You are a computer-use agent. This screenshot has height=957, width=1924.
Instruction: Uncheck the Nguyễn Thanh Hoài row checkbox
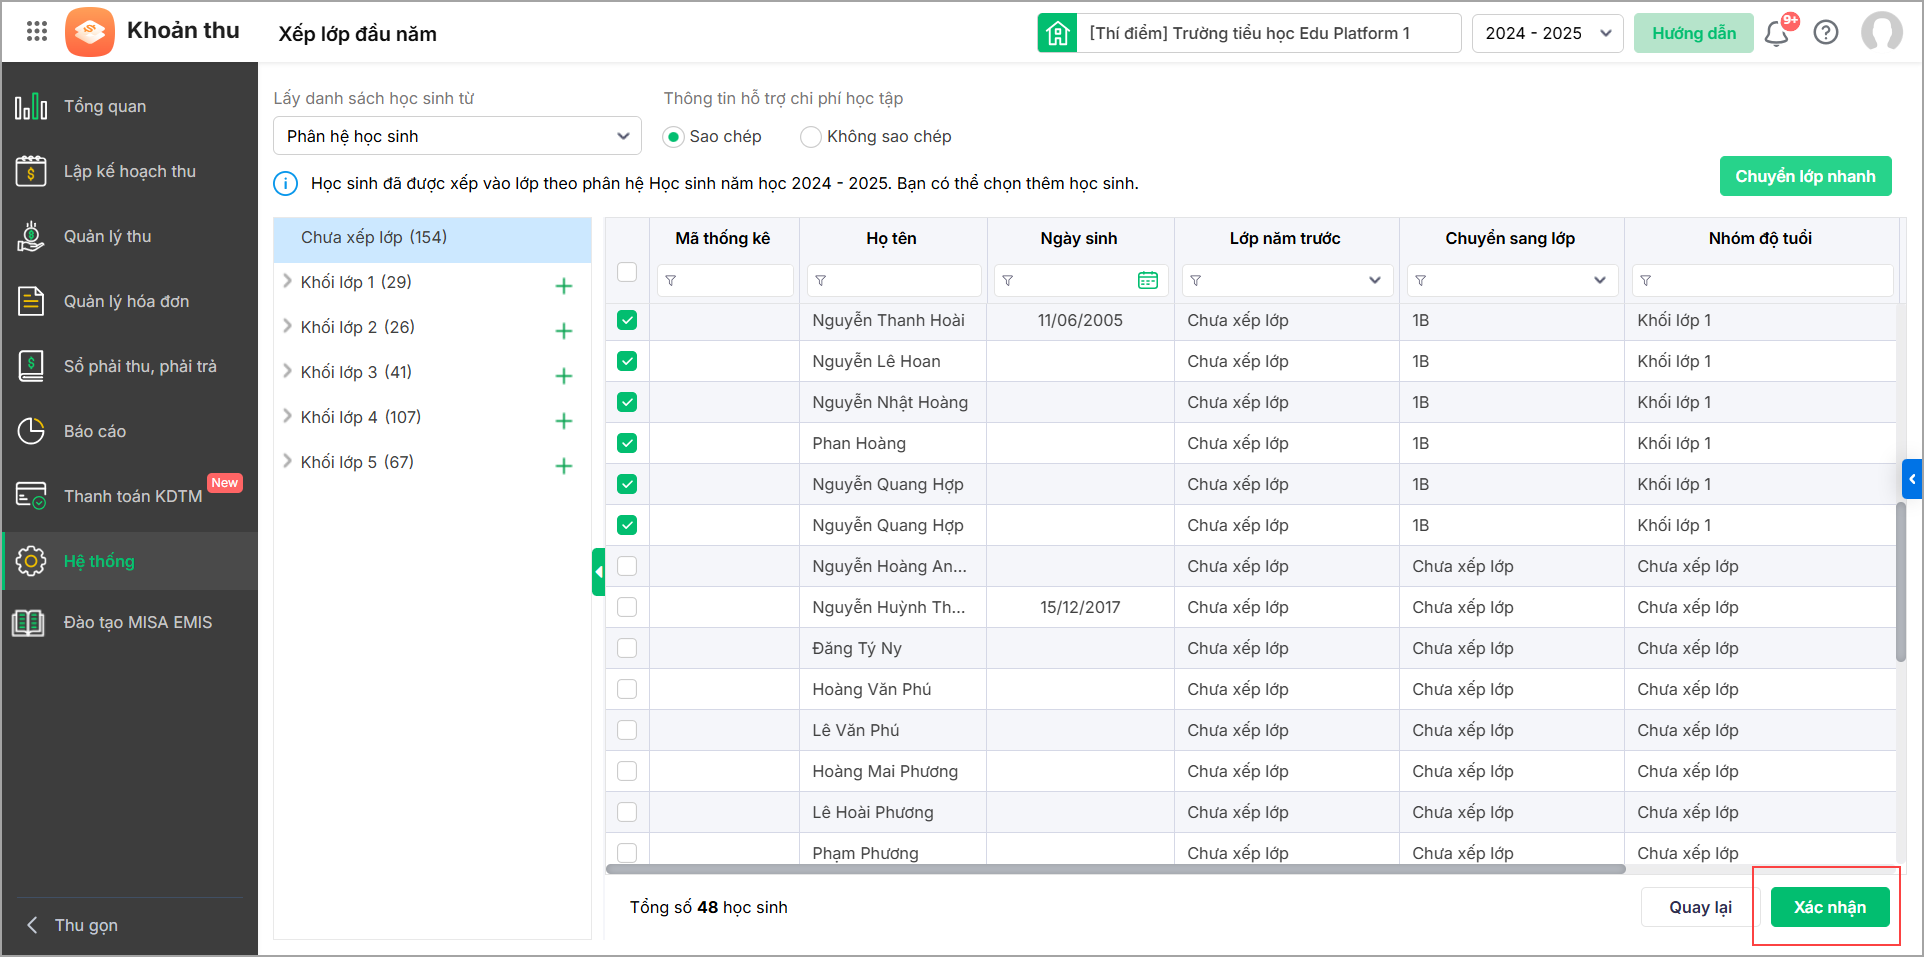point(627,320)
